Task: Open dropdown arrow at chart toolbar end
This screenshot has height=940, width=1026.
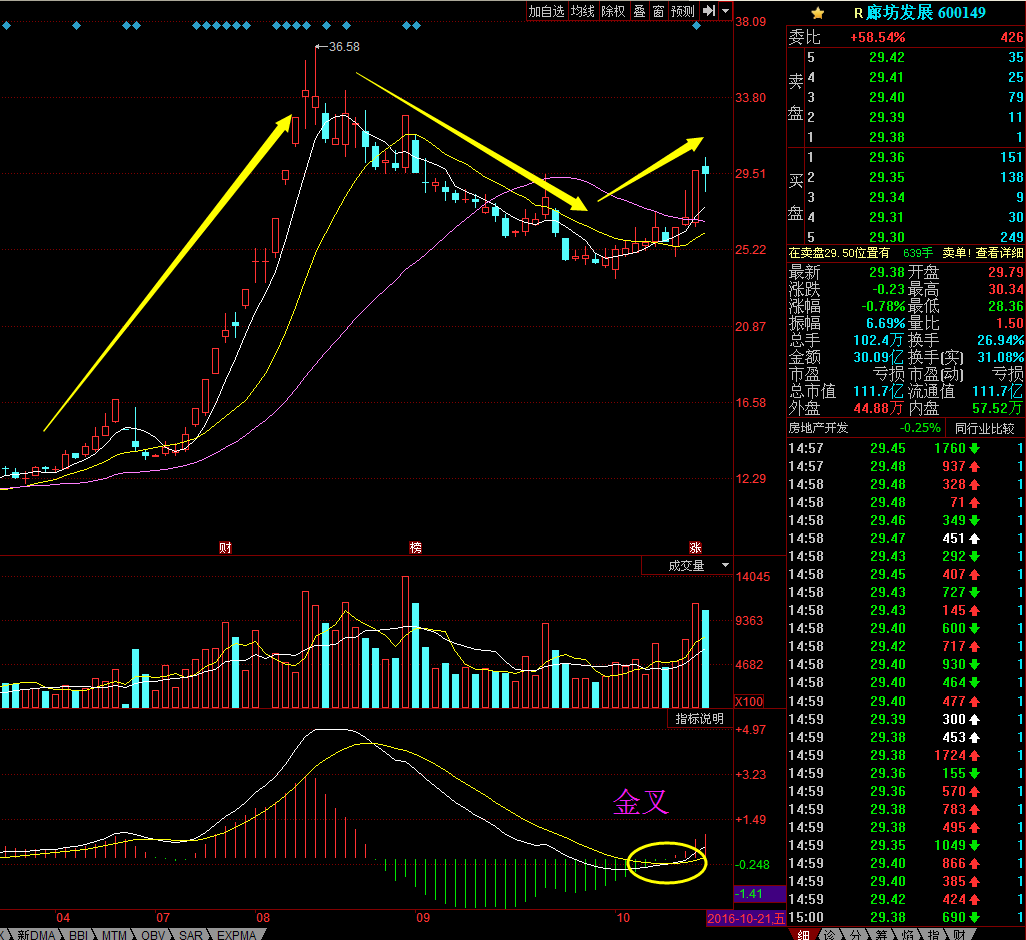Action: point(725,11)
